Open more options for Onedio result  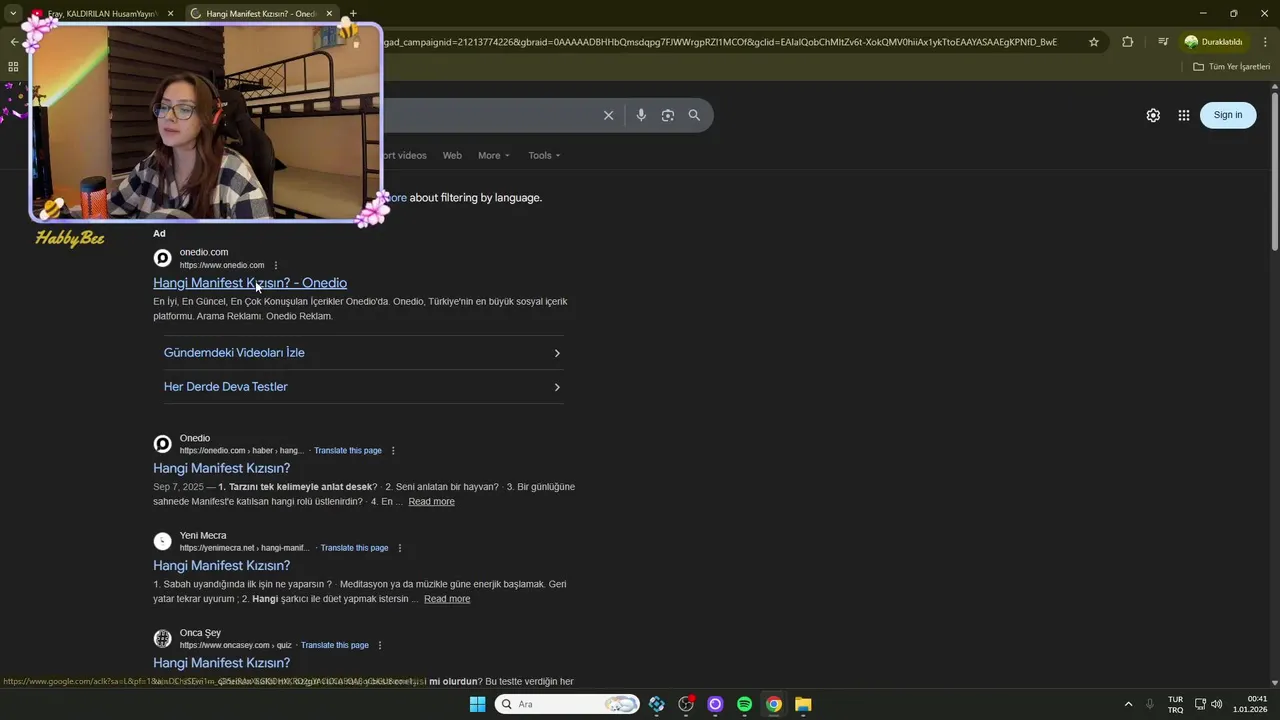tap(393, 451)
